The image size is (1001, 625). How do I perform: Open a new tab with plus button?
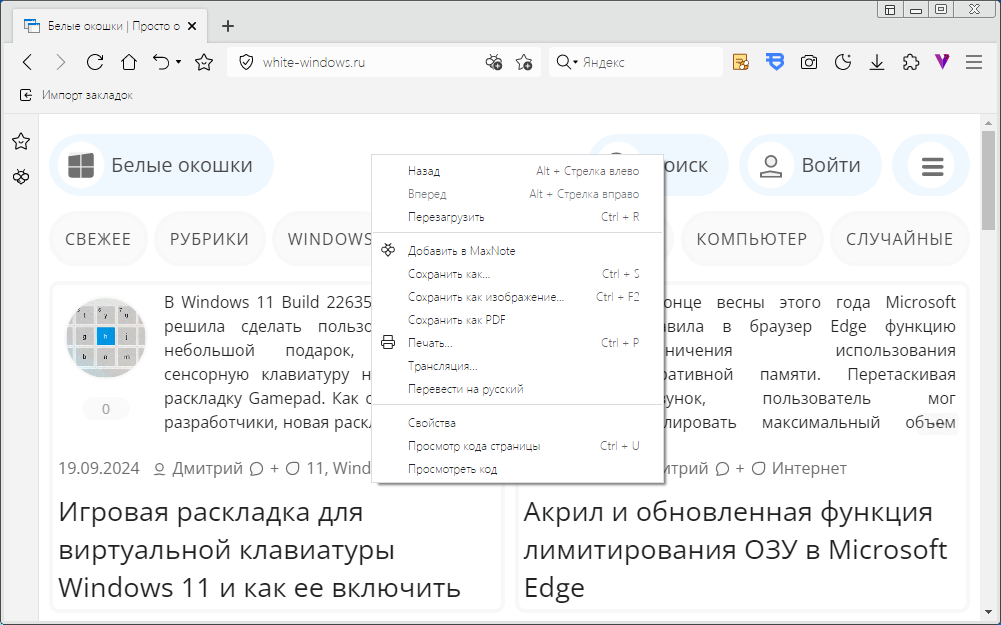(228, 26)
